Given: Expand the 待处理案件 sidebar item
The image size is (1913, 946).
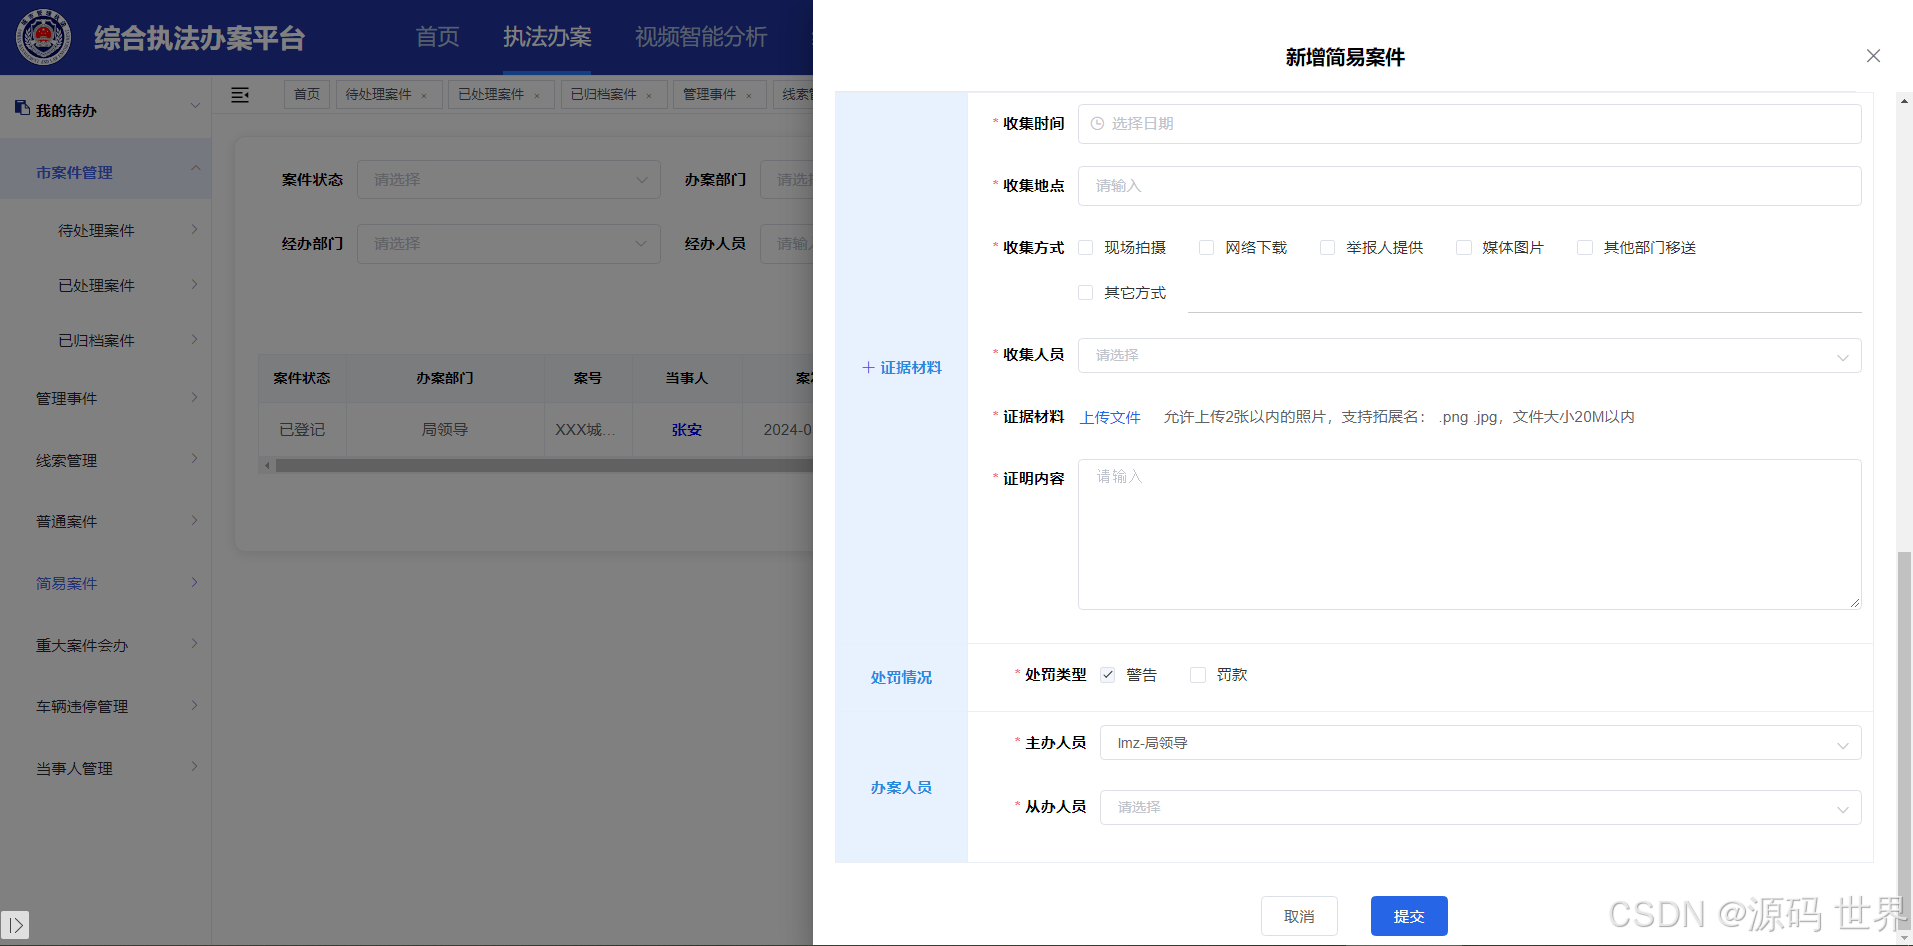Looking at the screenshot, I should 194,230.
